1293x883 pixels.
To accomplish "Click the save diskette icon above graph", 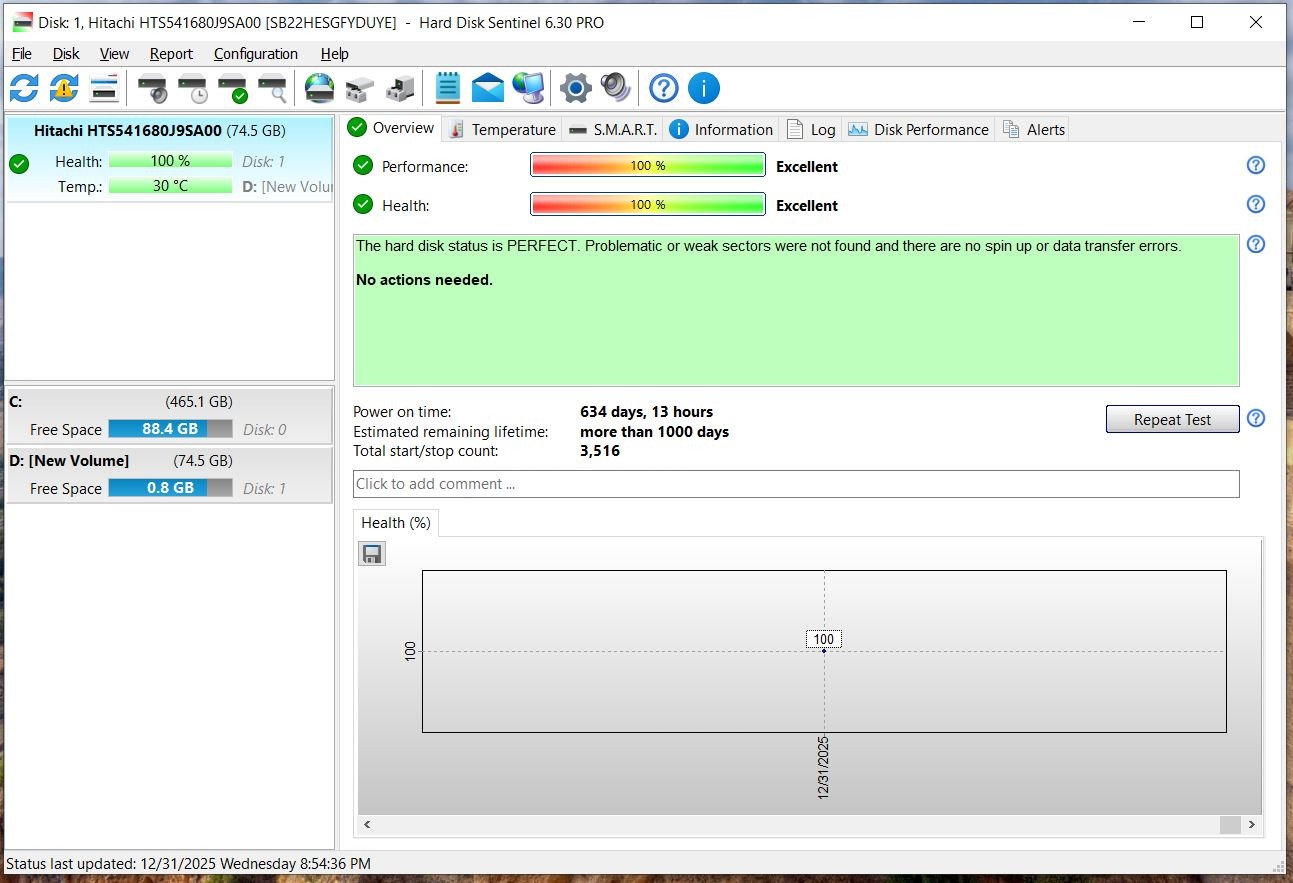I will tap(372, 554).
